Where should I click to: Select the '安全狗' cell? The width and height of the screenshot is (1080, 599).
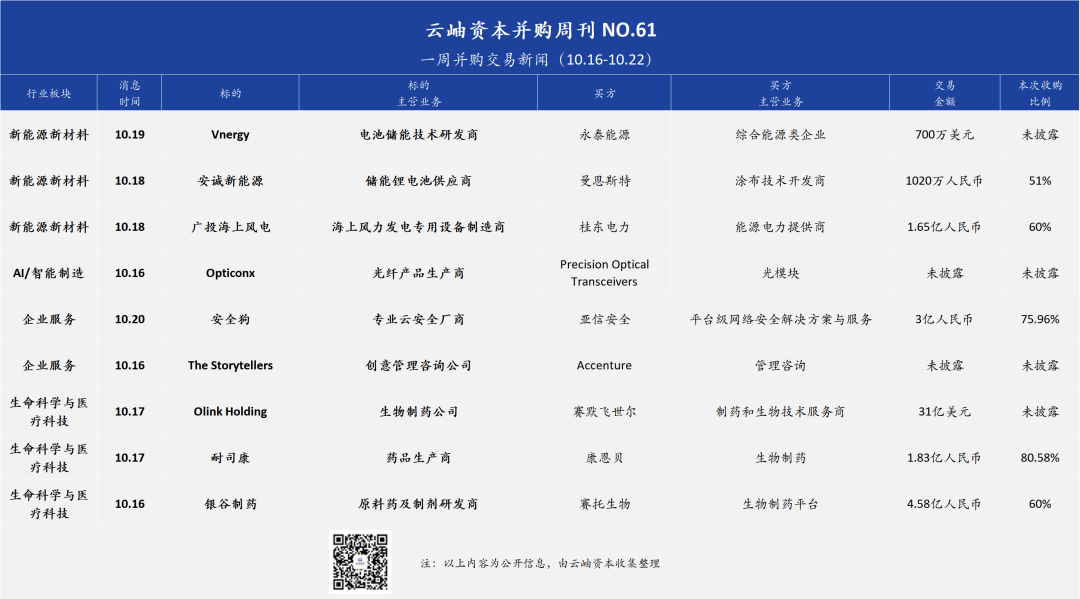point(230,319)
